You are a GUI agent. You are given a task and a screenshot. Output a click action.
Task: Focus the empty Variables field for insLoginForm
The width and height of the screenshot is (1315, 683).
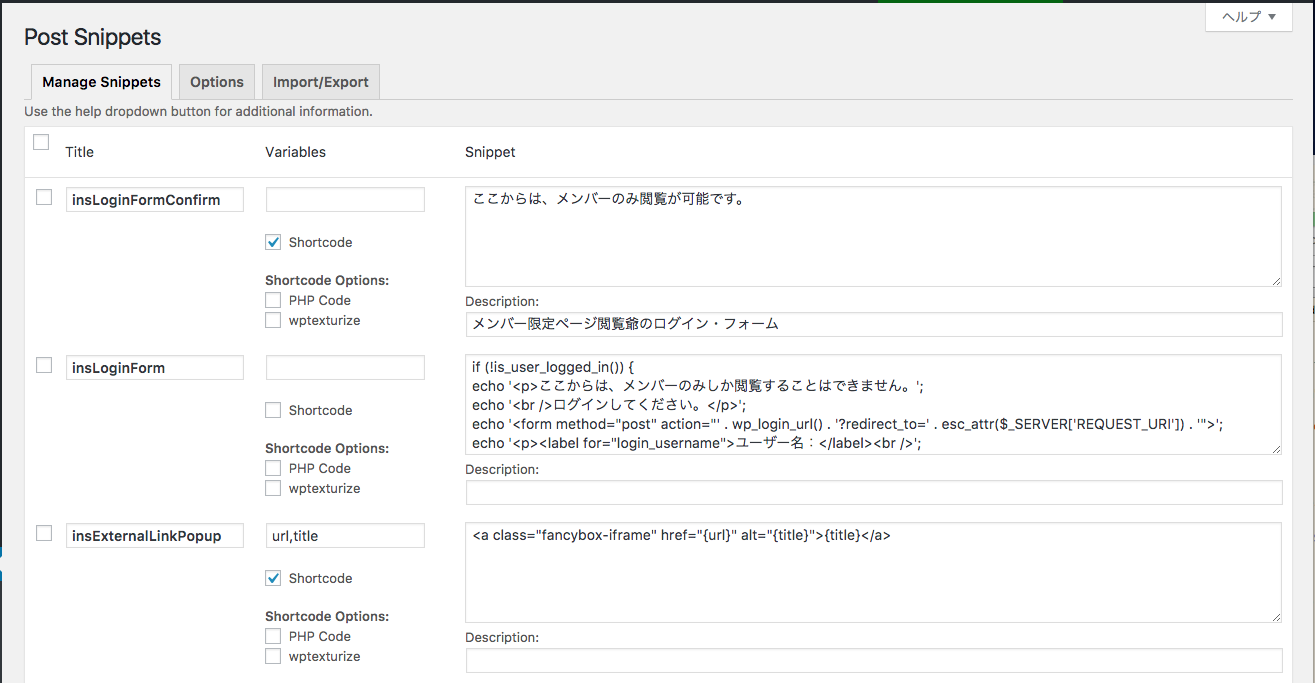pos(345,368)
